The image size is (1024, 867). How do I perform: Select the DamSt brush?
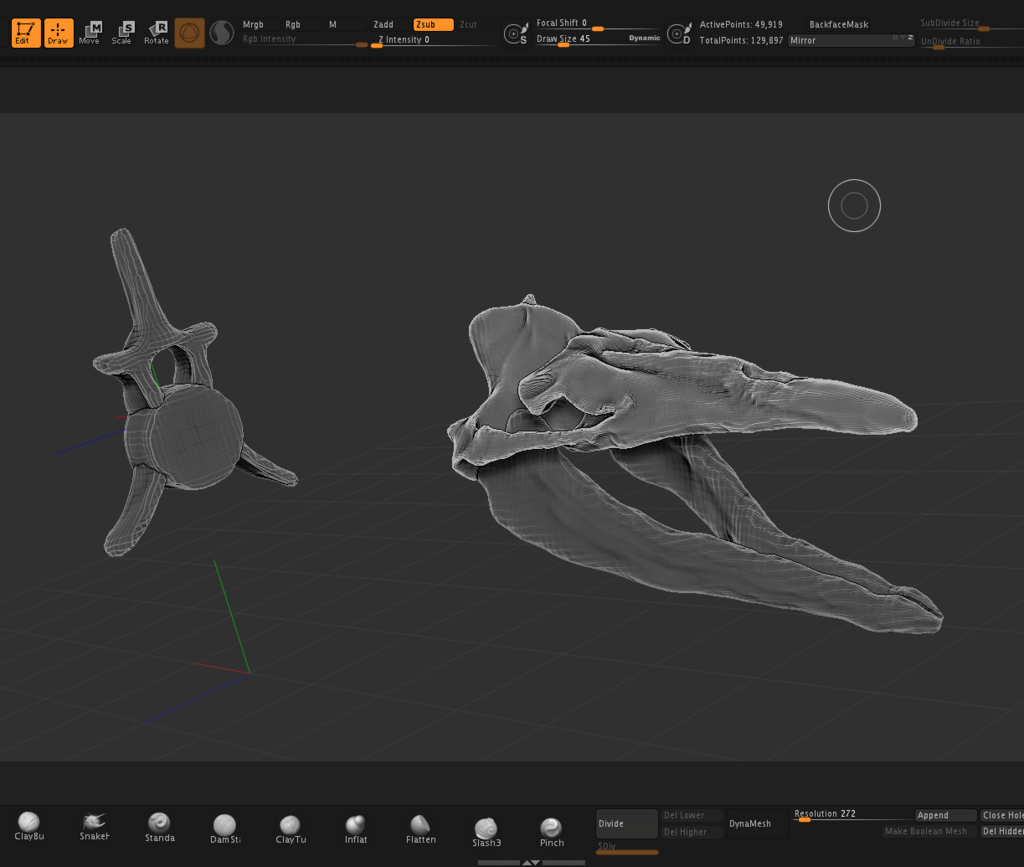pyautogui.click(x=225, y=828)
